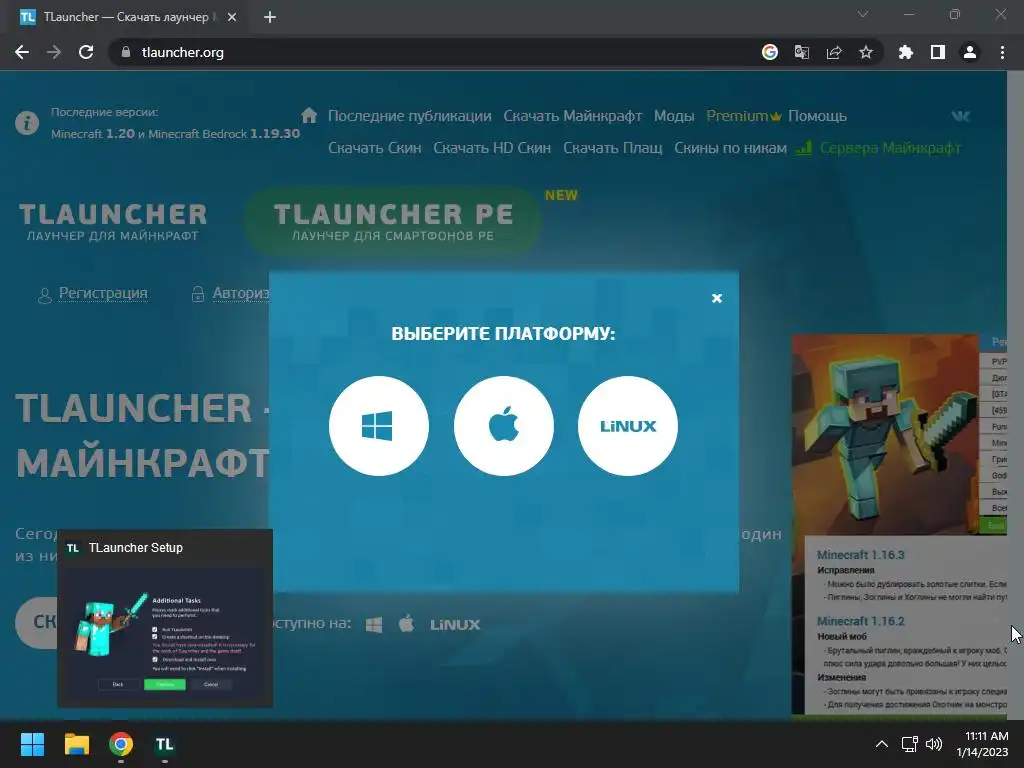View site info lock icon
The width and height of the screenshot is (1024, 768).
point(126,52)
